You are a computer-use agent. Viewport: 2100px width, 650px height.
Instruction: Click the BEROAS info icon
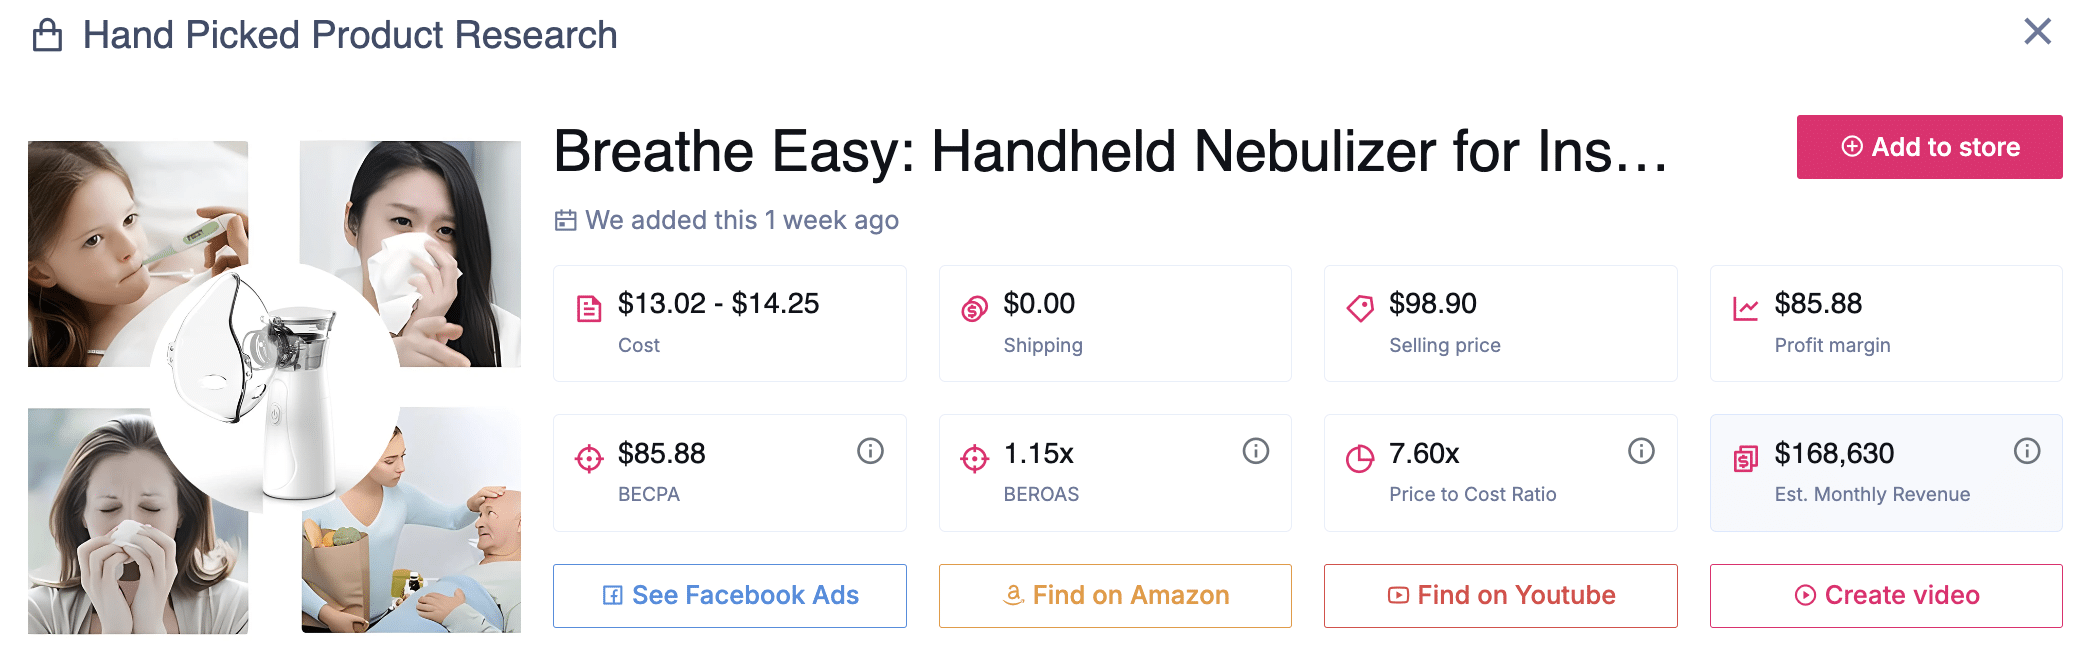(x=1256, y=451)
